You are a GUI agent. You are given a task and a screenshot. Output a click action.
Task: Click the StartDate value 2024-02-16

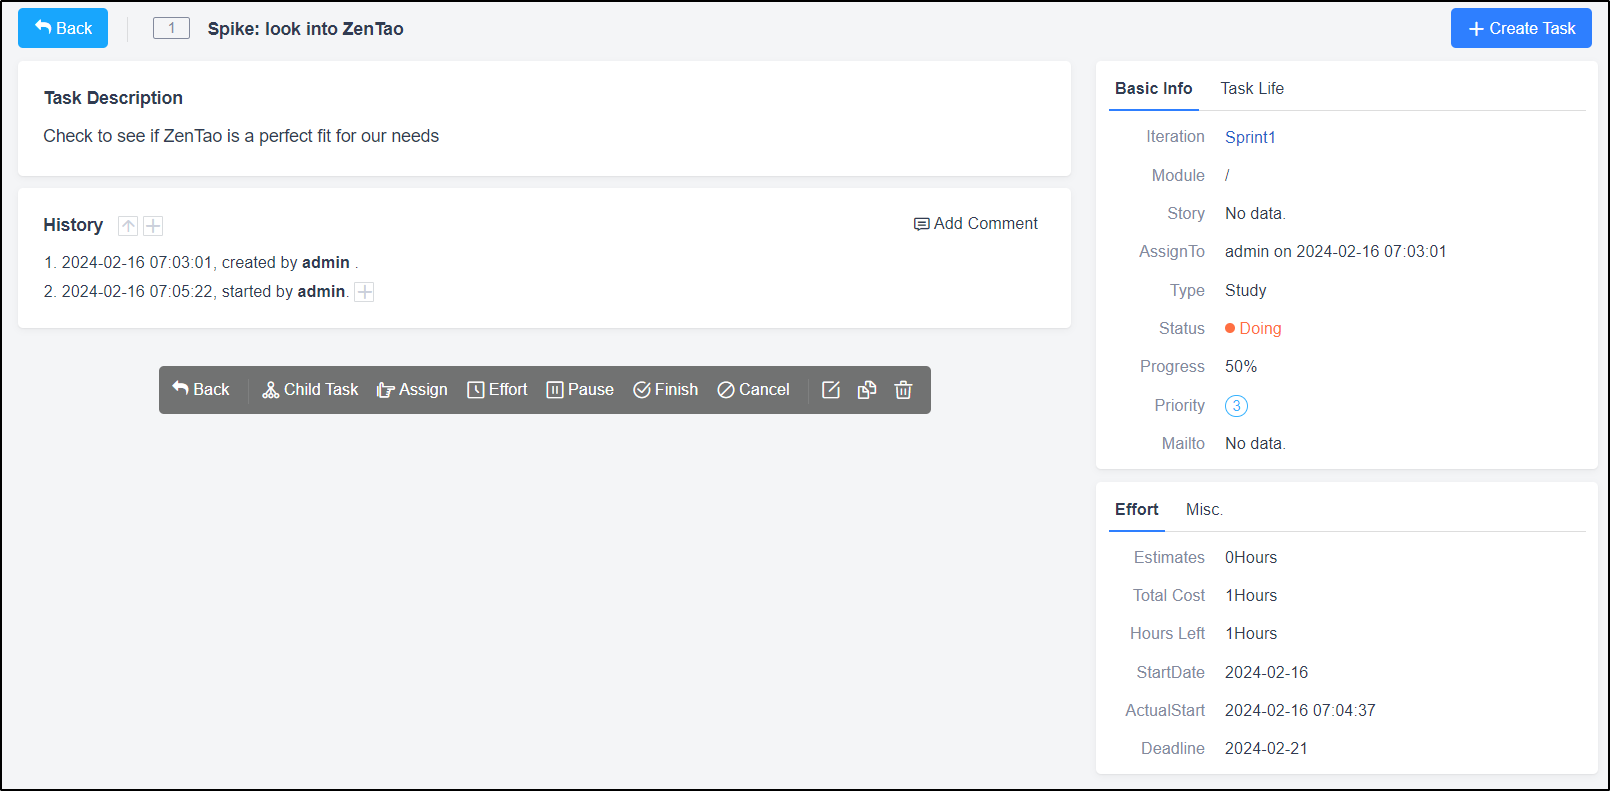pos(1266,672)
